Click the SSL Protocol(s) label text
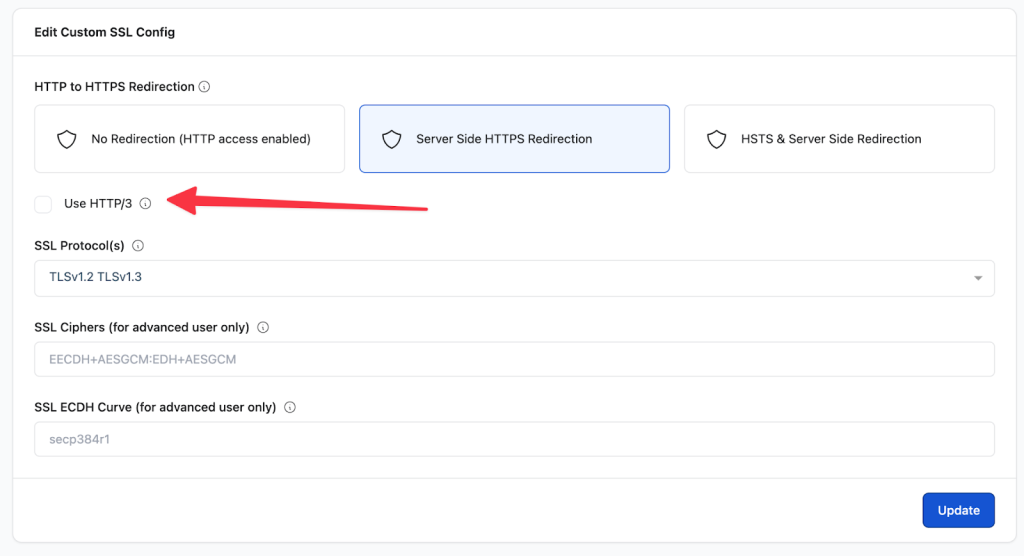 pyautogui.click(x=79, y=246)
